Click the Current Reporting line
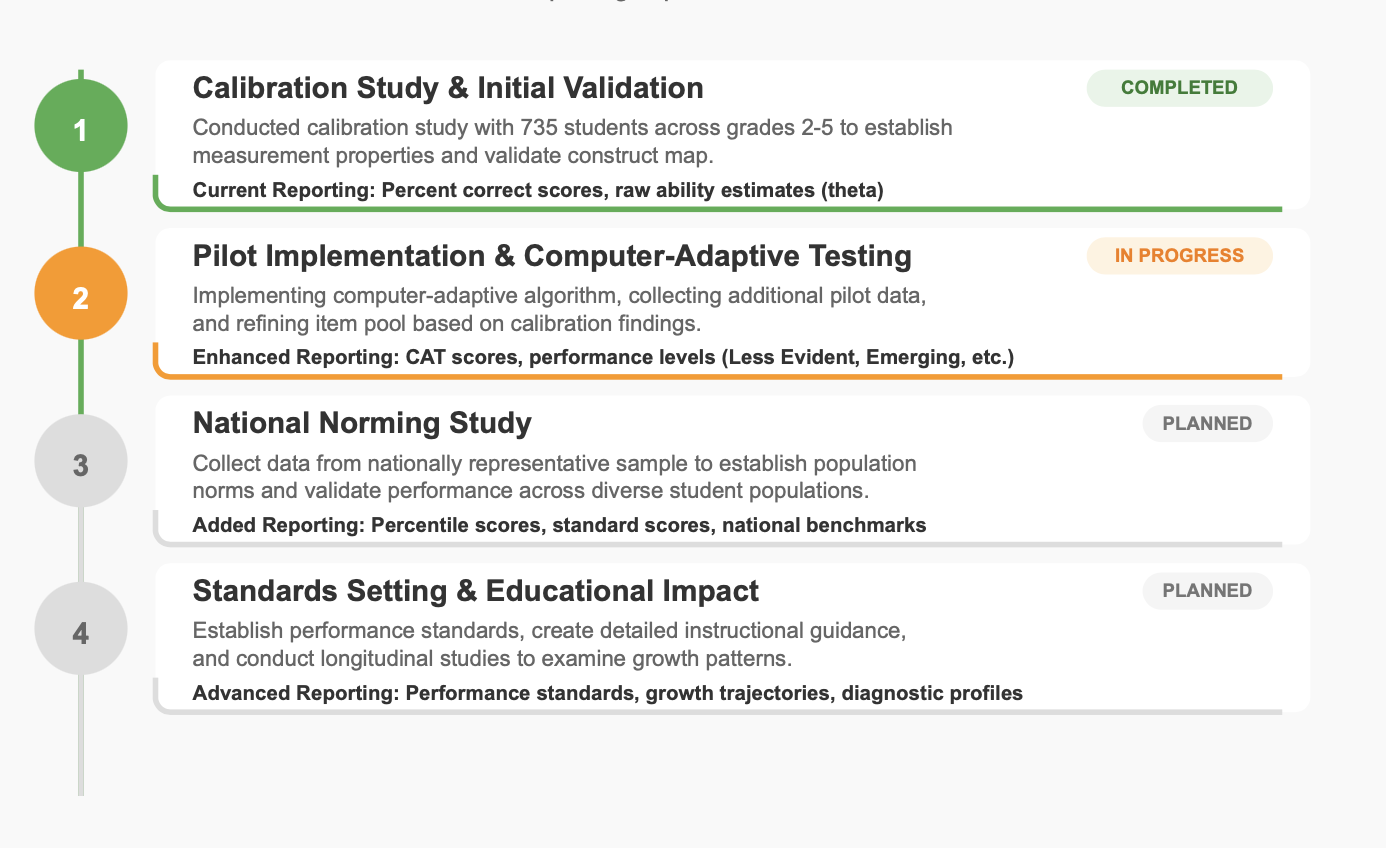The height and width of the screenshot is (848, 1386). 538,190
